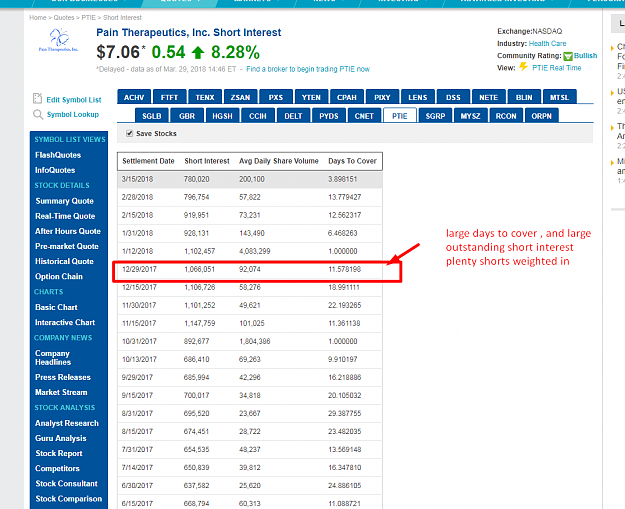The image size is (625, 509).
Task: Switch to the CCIH symbol tab
Action: coord(258,116)
